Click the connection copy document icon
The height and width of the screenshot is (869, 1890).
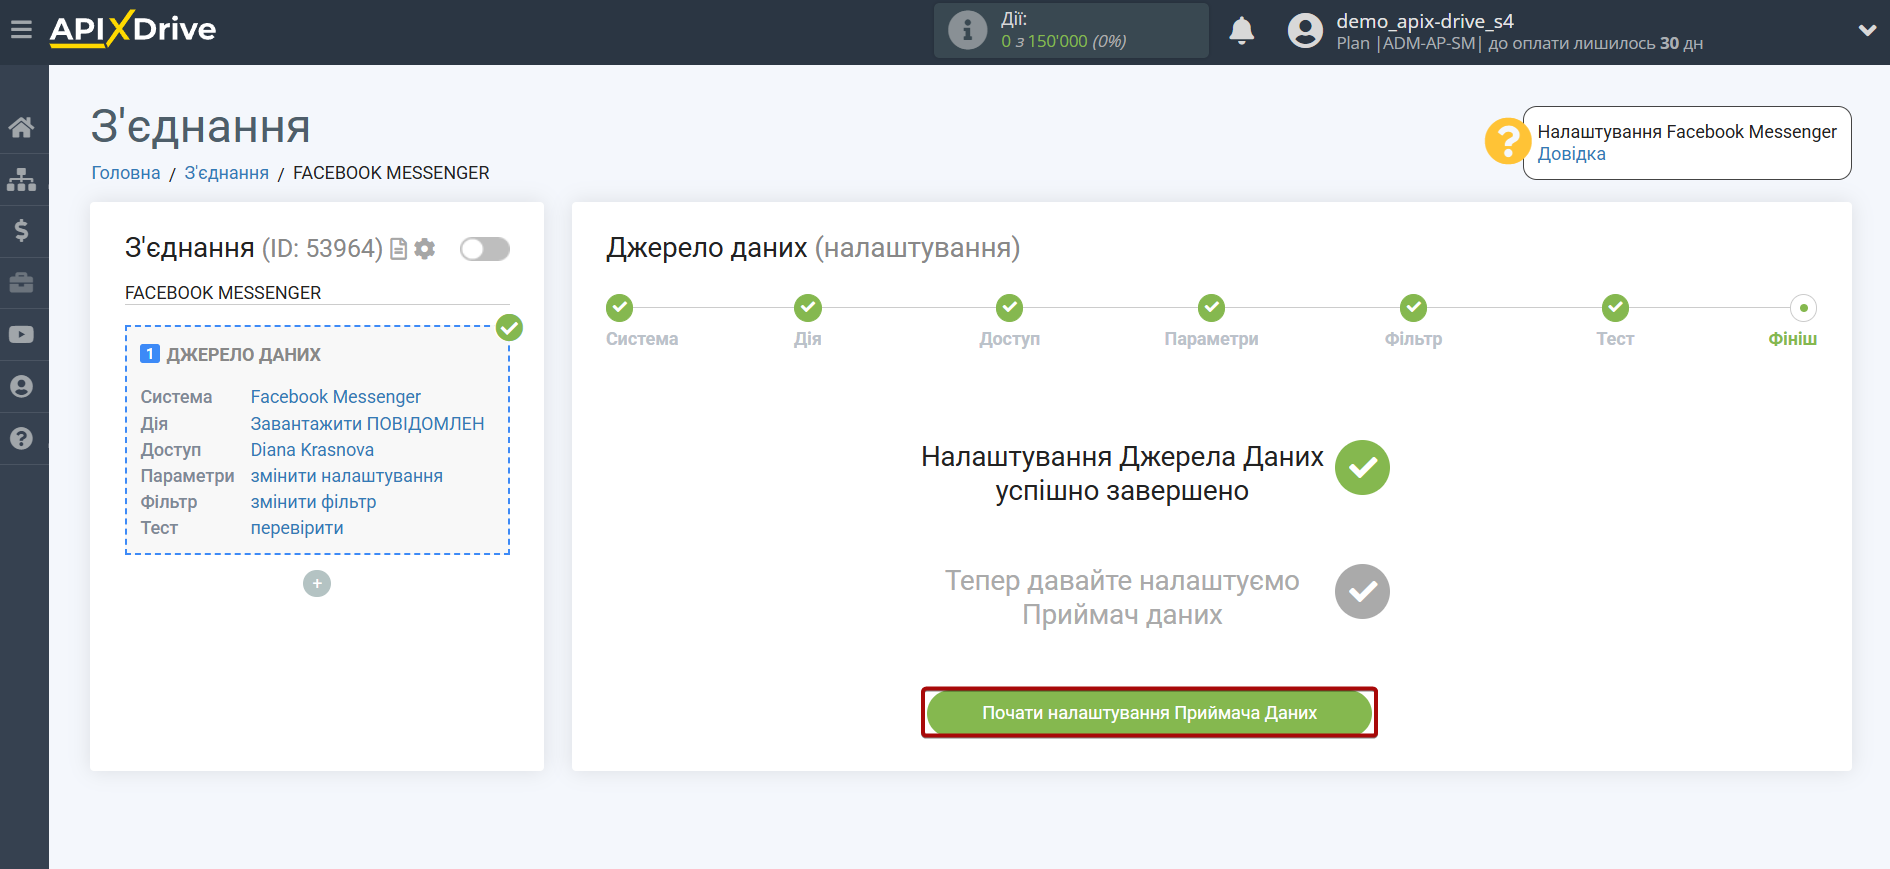point(398,249)
